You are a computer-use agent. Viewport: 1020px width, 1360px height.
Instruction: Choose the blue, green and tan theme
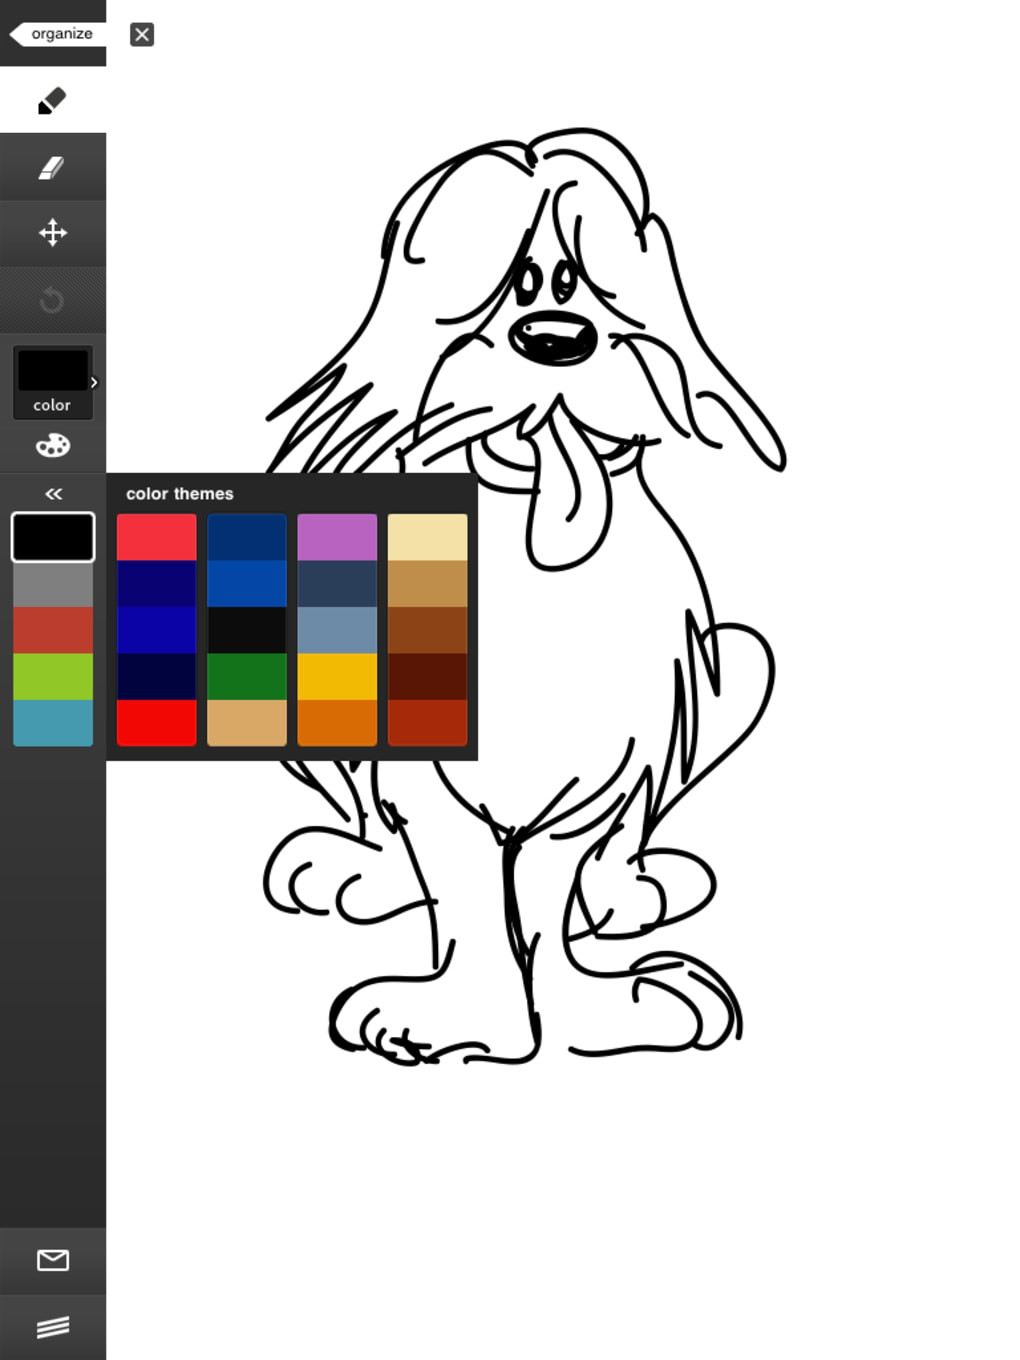[x=247, y=630]
